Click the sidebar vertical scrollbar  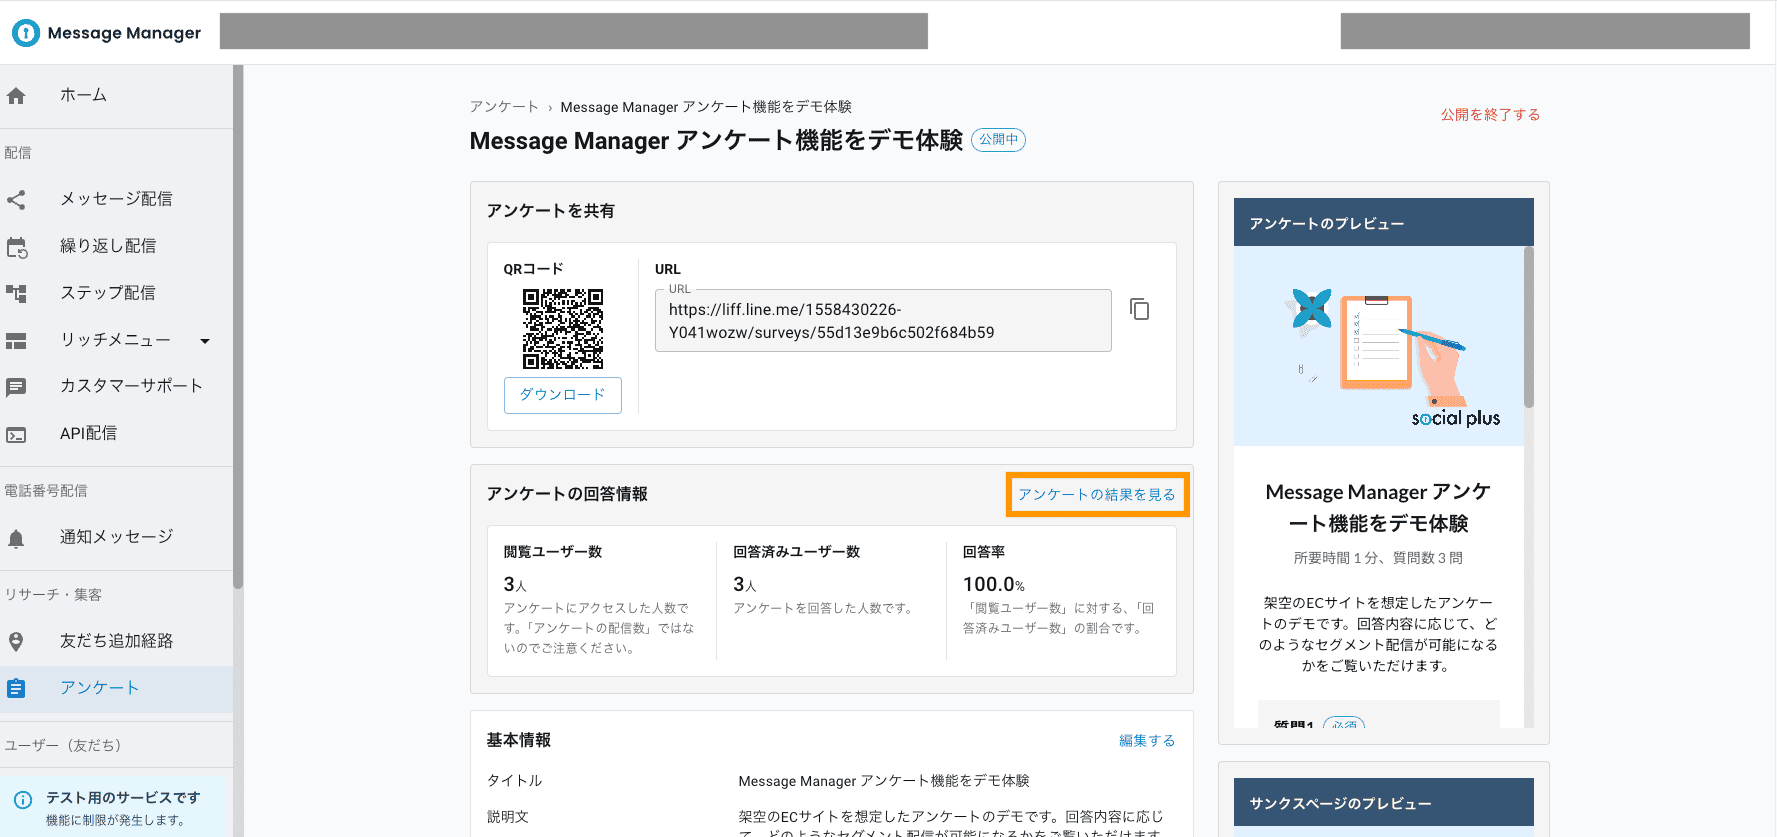[x=238, y=327]
